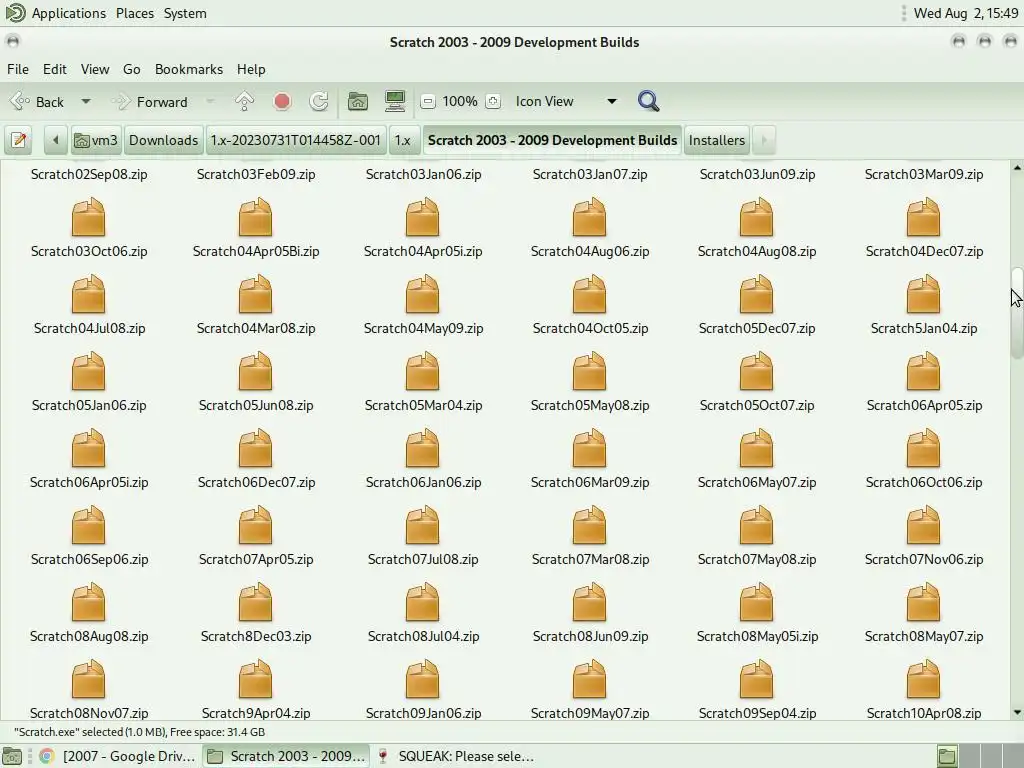Select the Scratch06Apr05.zip archive icon
1024x768 pixels.
pos(924,371)
